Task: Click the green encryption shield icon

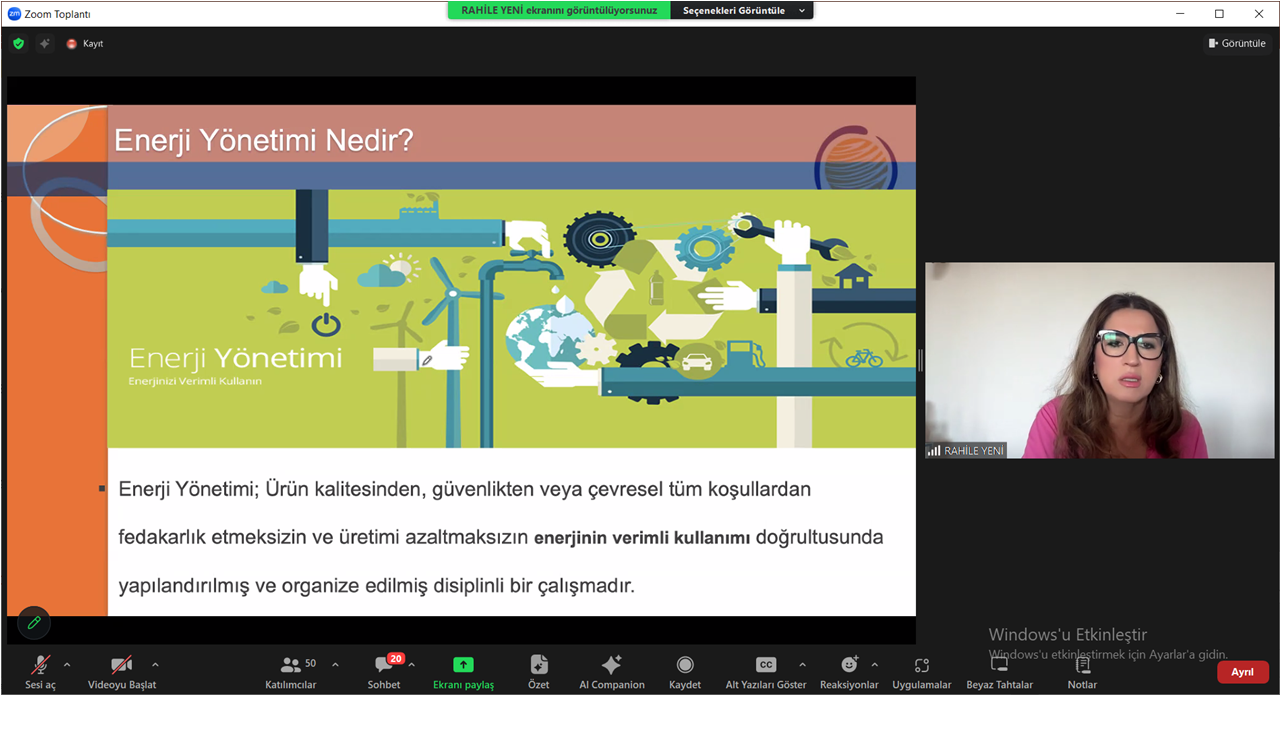Action: coord(18,43)
